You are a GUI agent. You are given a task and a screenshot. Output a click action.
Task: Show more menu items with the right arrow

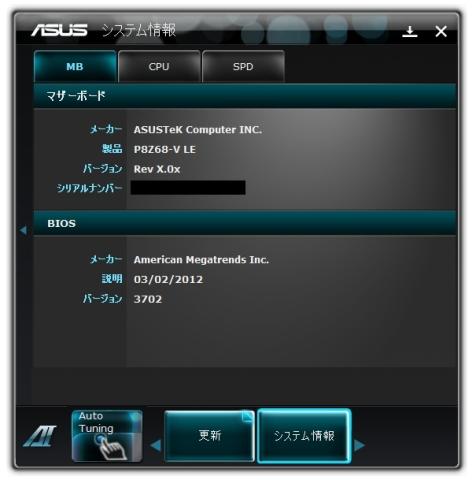359,445
